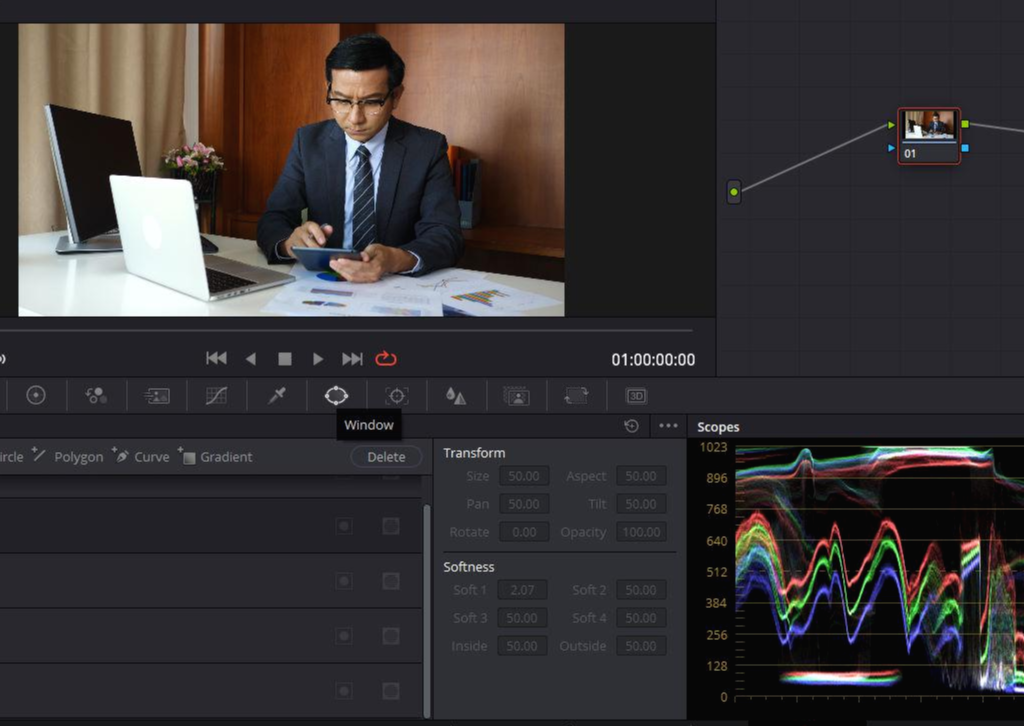1024x726 pixels.
Task: Add a Curve window
Action: 141,456
